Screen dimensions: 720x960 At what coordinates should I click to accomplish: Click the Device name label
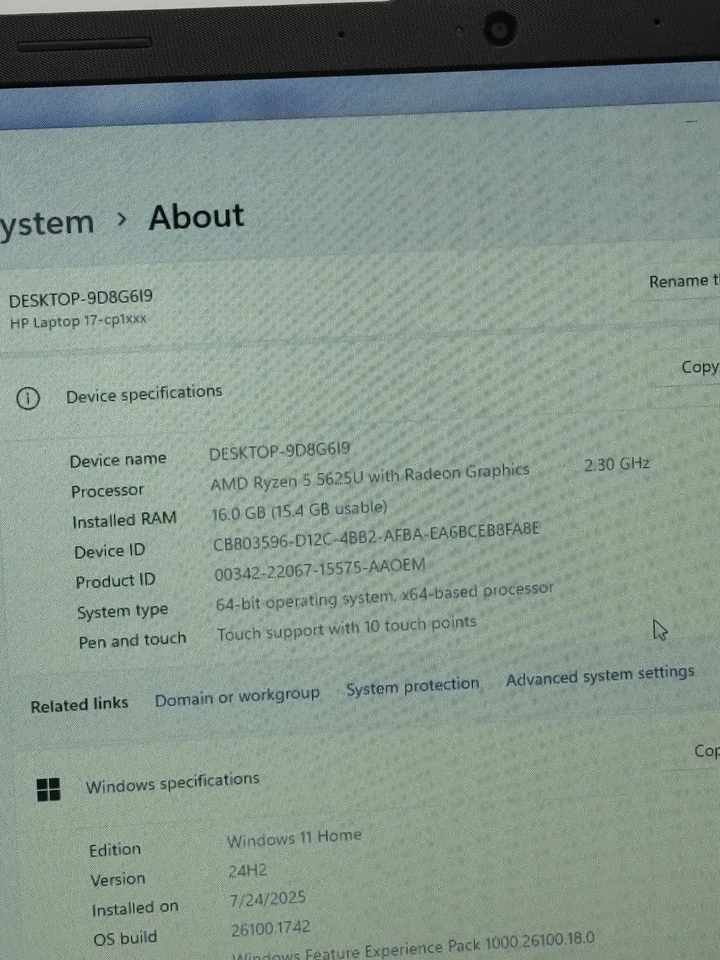tap(118, 460)
